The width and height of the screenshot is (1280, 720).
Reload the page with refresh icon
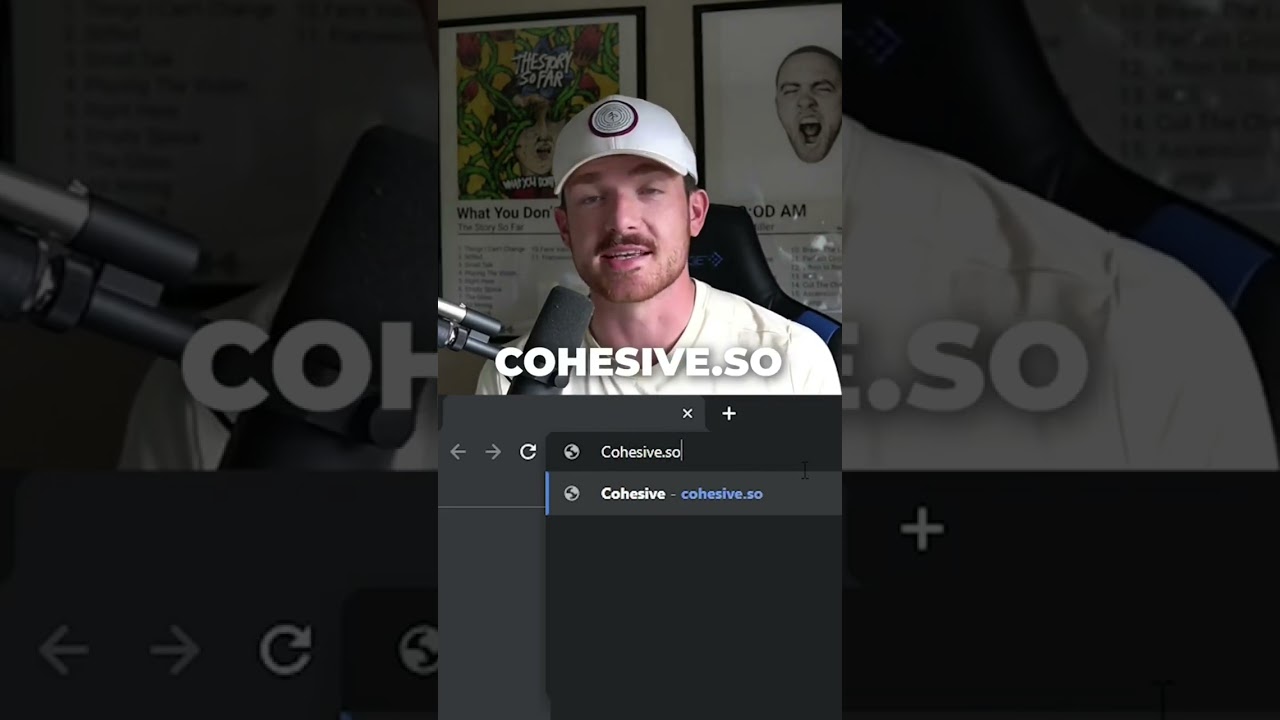click(x=528, y=452)
